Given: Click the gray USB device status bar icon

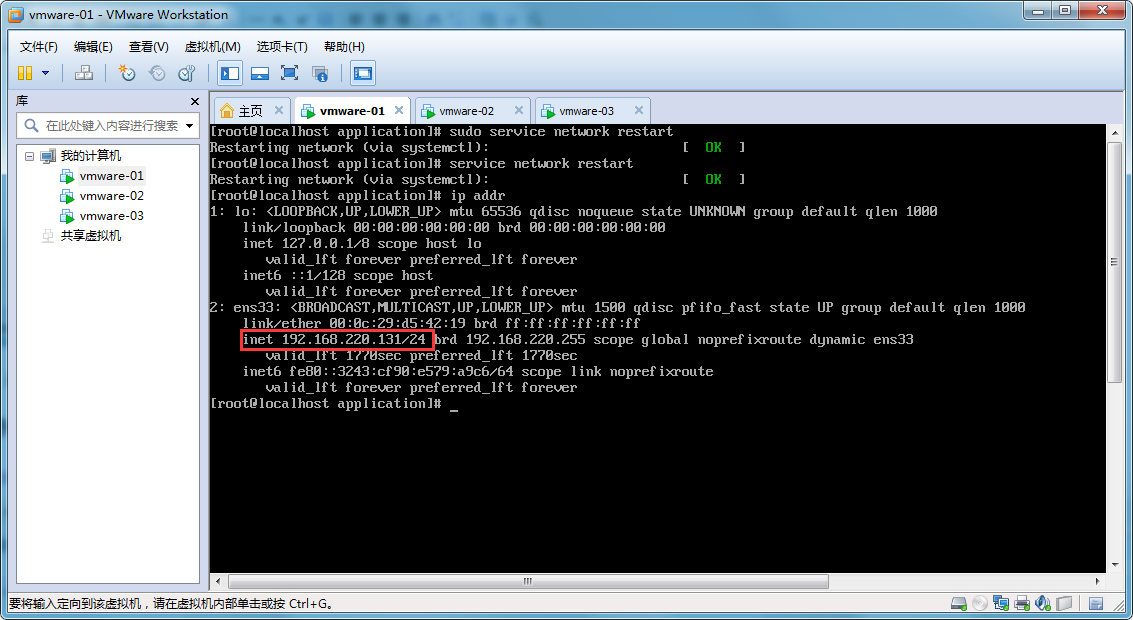Looking at the screenshot, I should 1064,603.
